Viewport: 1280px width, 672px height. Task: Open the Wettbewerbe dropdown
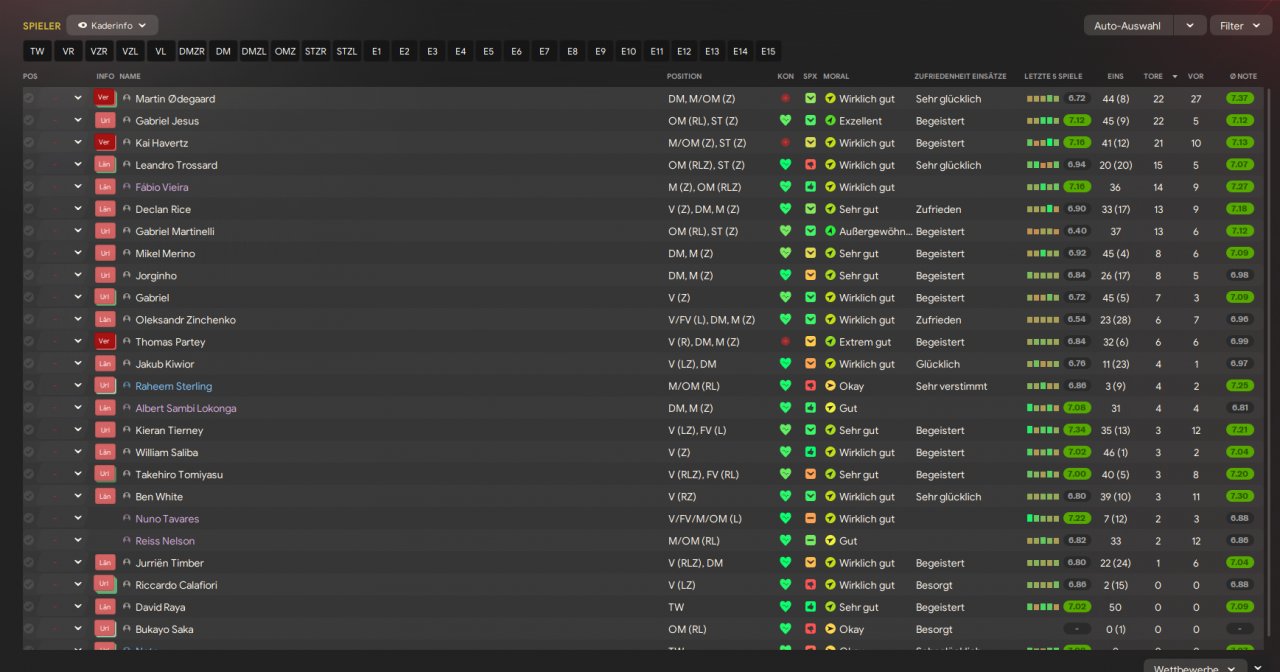coord(1195,667)
